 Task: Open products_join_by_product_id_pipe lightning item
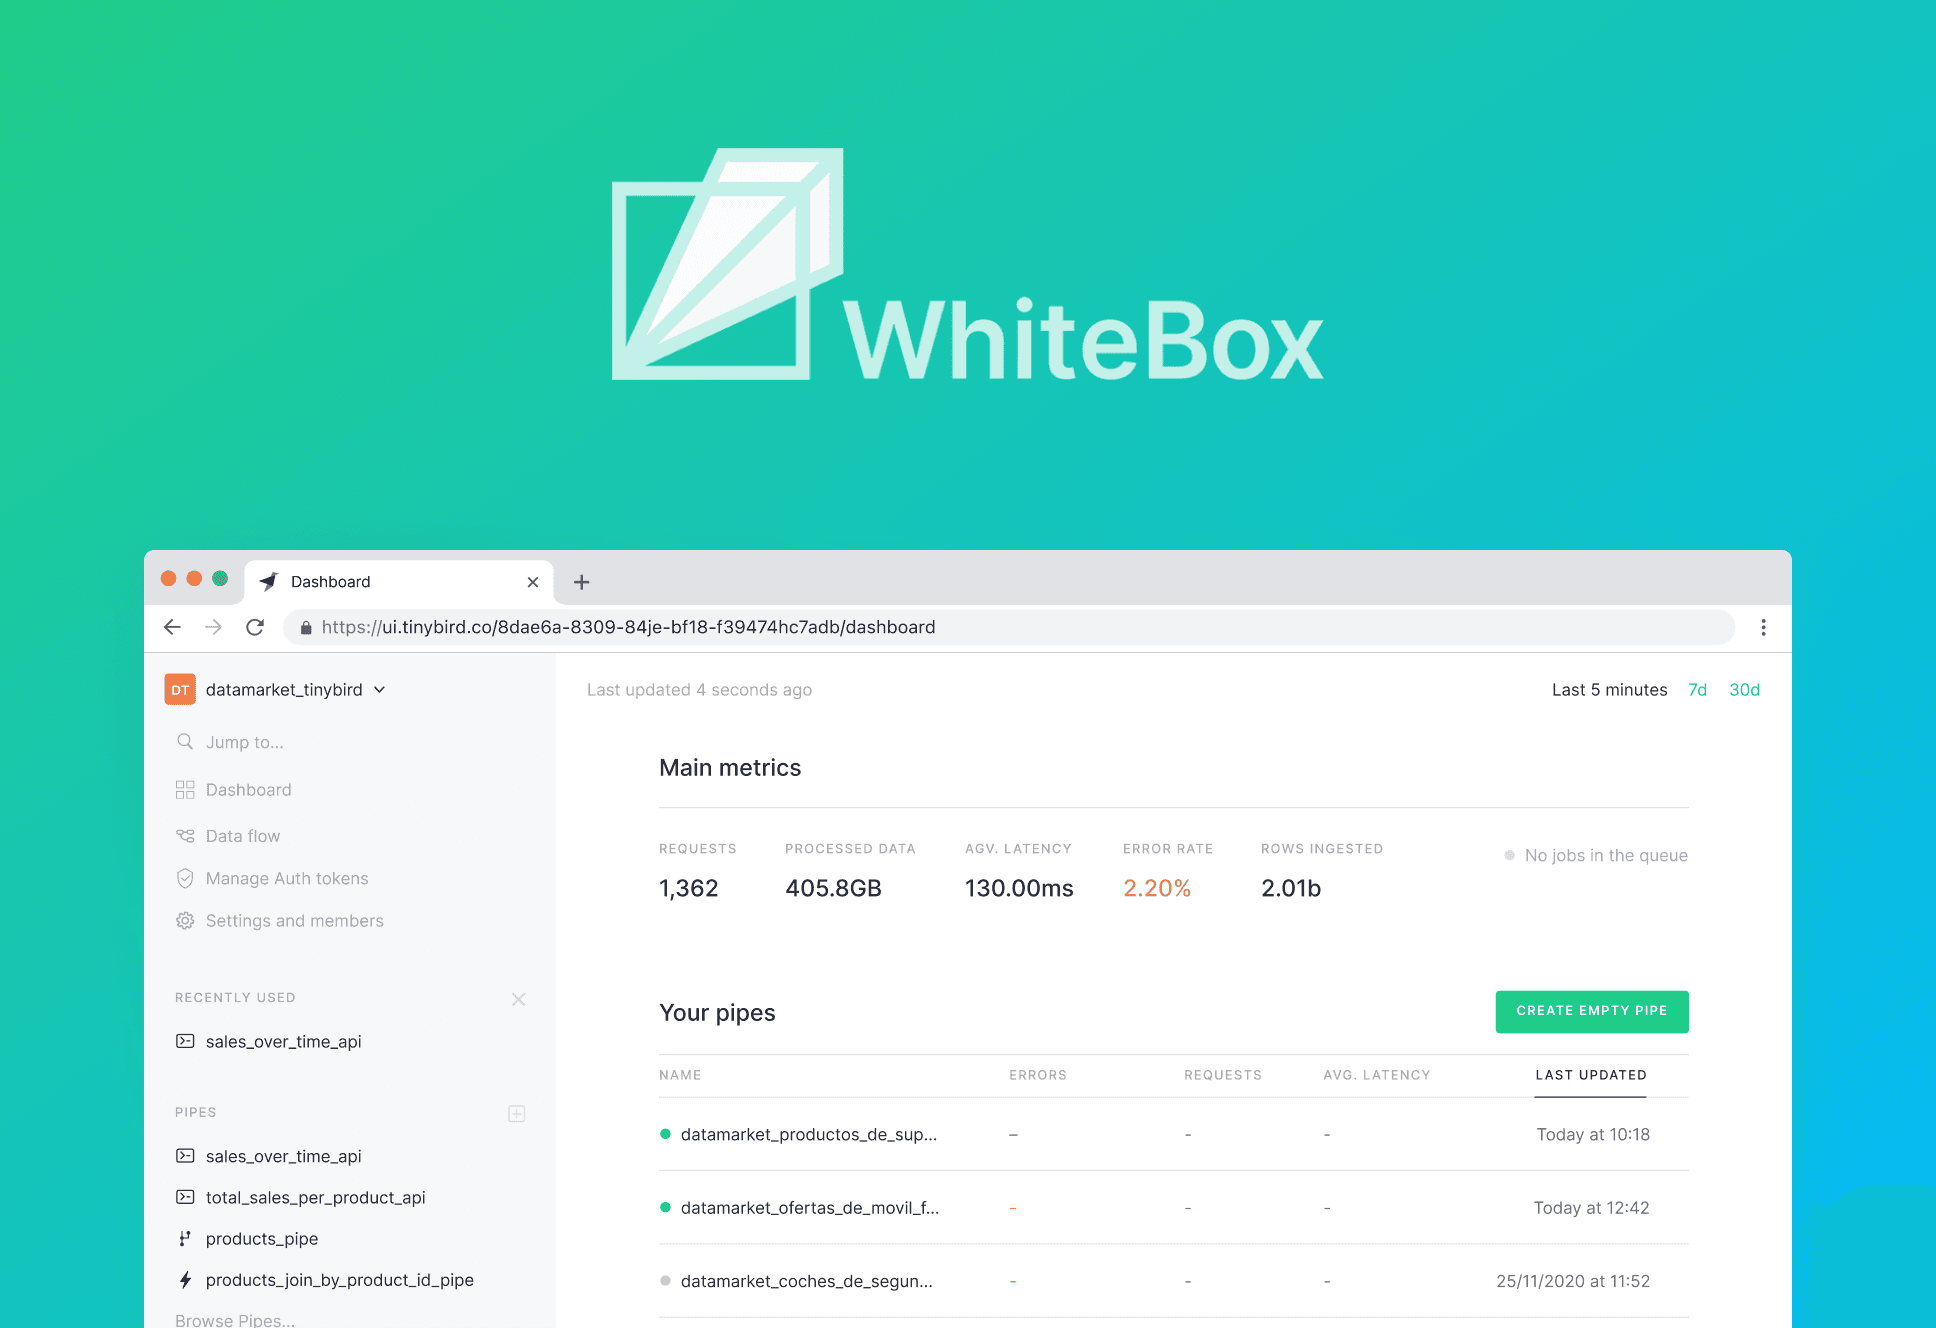coord(339,1280)
